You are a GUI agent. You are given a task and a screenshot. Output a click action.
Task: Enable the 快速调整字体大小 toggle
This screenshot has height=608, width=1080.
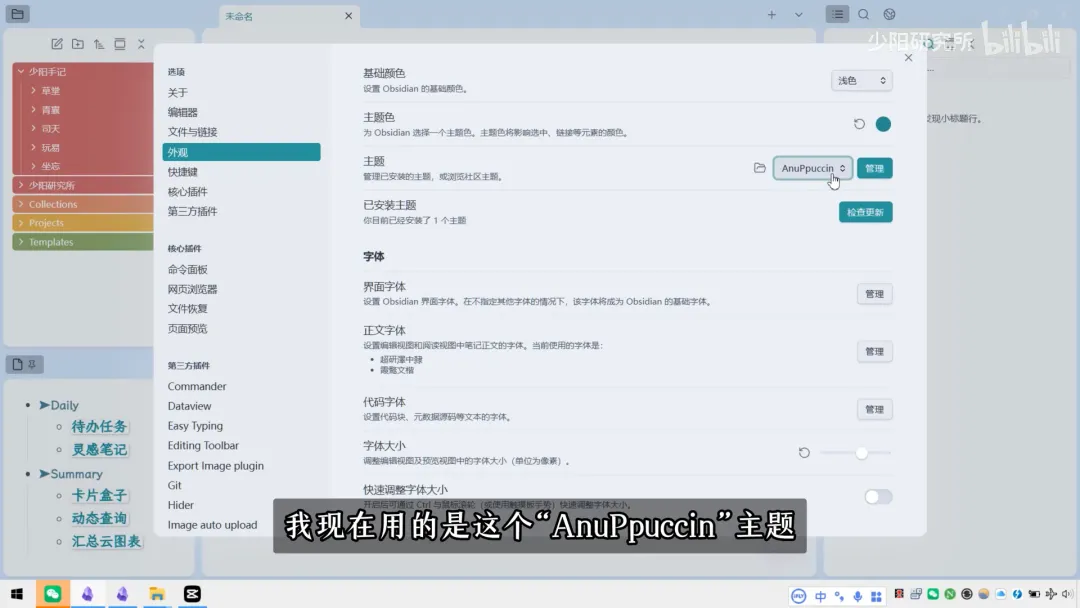[x=877, y=496]
